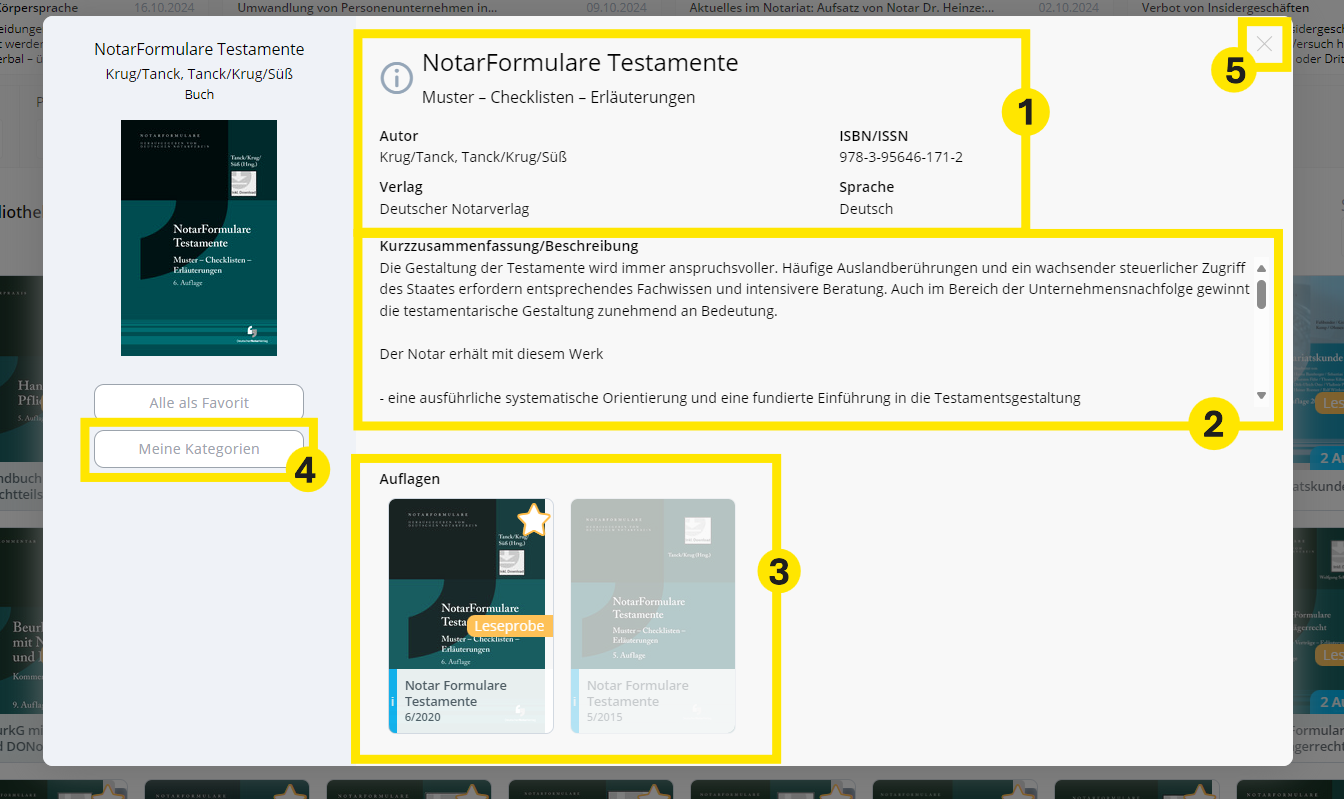
Task: Click the info strip on the 5/2015 edition card
Action: coord(575,701)
